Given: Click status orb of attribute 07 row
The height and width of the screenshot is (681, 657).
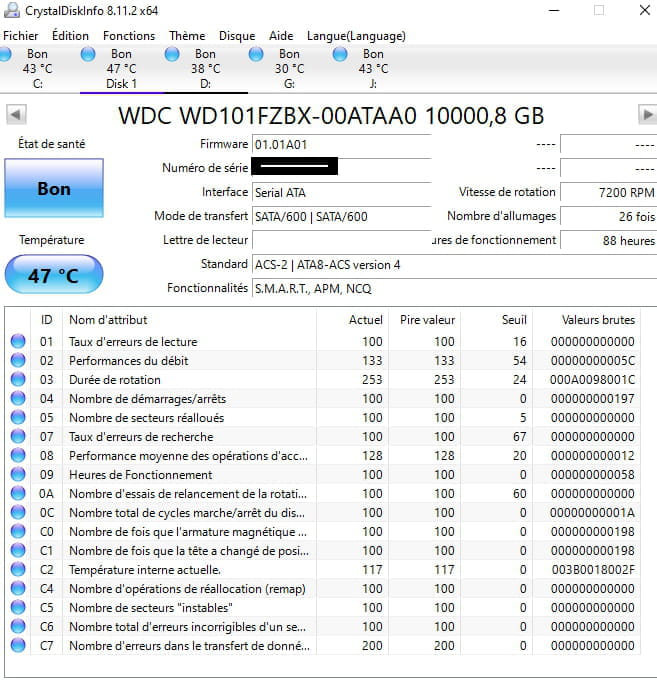Looking at the screenshot, I should coord(18,436).
